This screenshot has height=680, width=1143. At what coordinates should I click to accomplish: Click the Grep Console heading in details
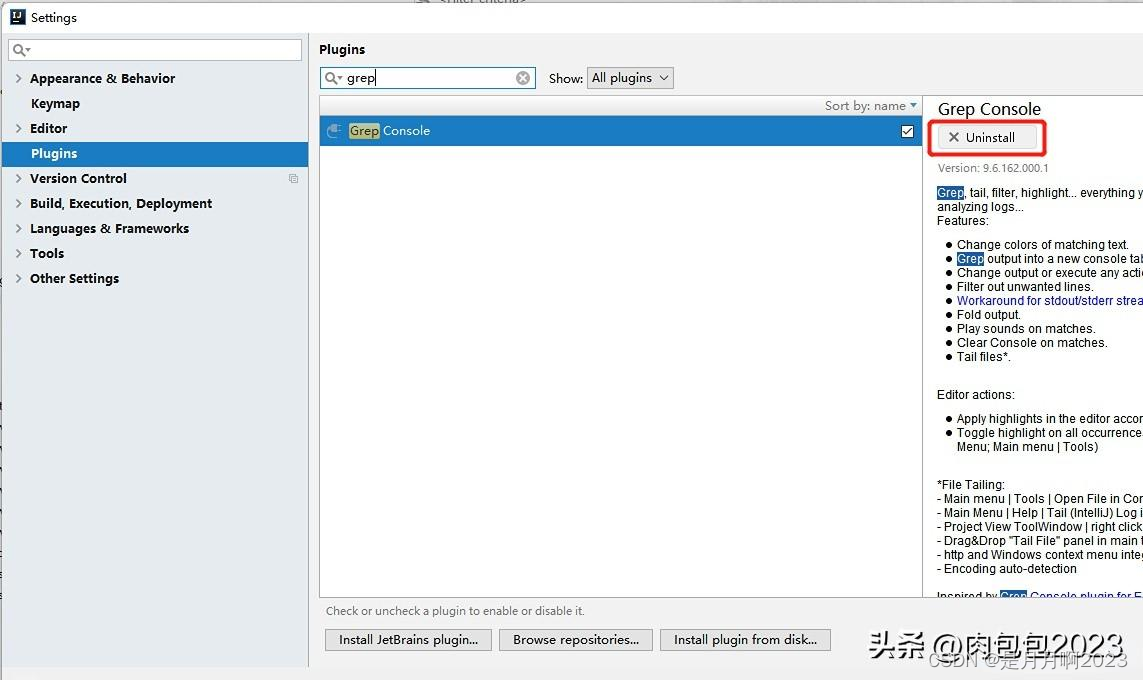pyautogui.click(x=989, y=109)
